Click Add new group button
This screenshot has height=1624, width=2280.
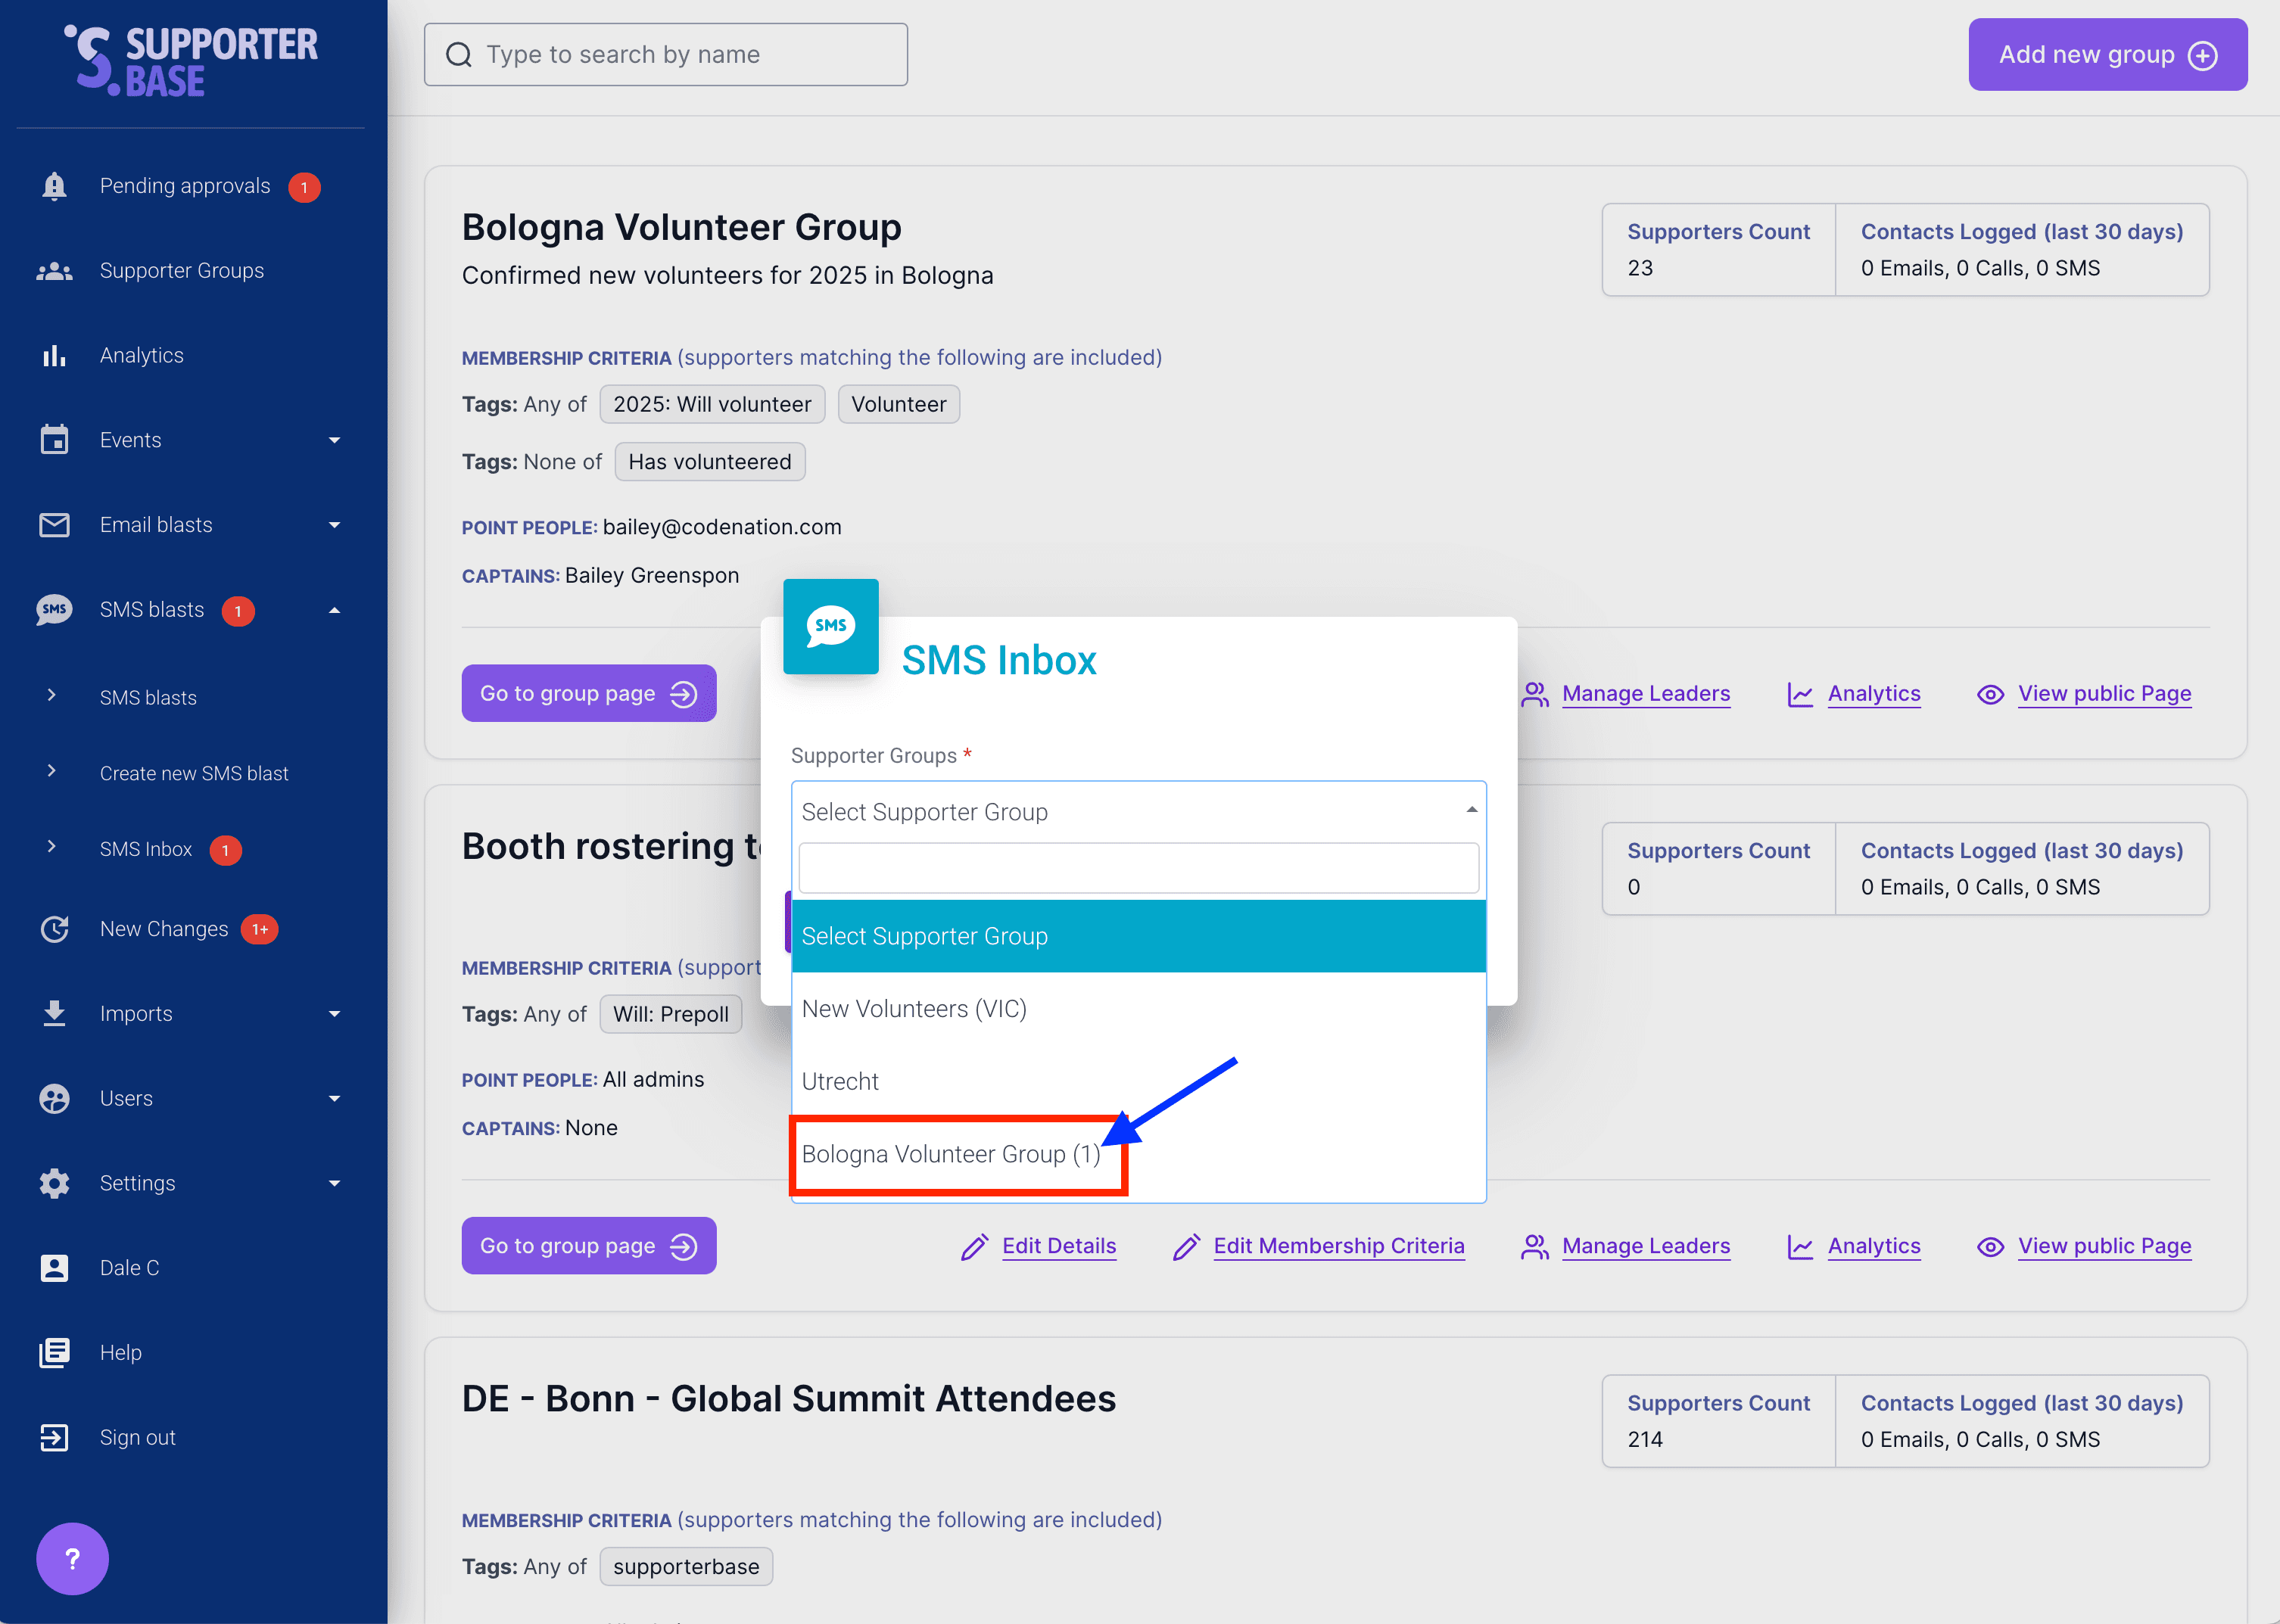click(2107, 55)
